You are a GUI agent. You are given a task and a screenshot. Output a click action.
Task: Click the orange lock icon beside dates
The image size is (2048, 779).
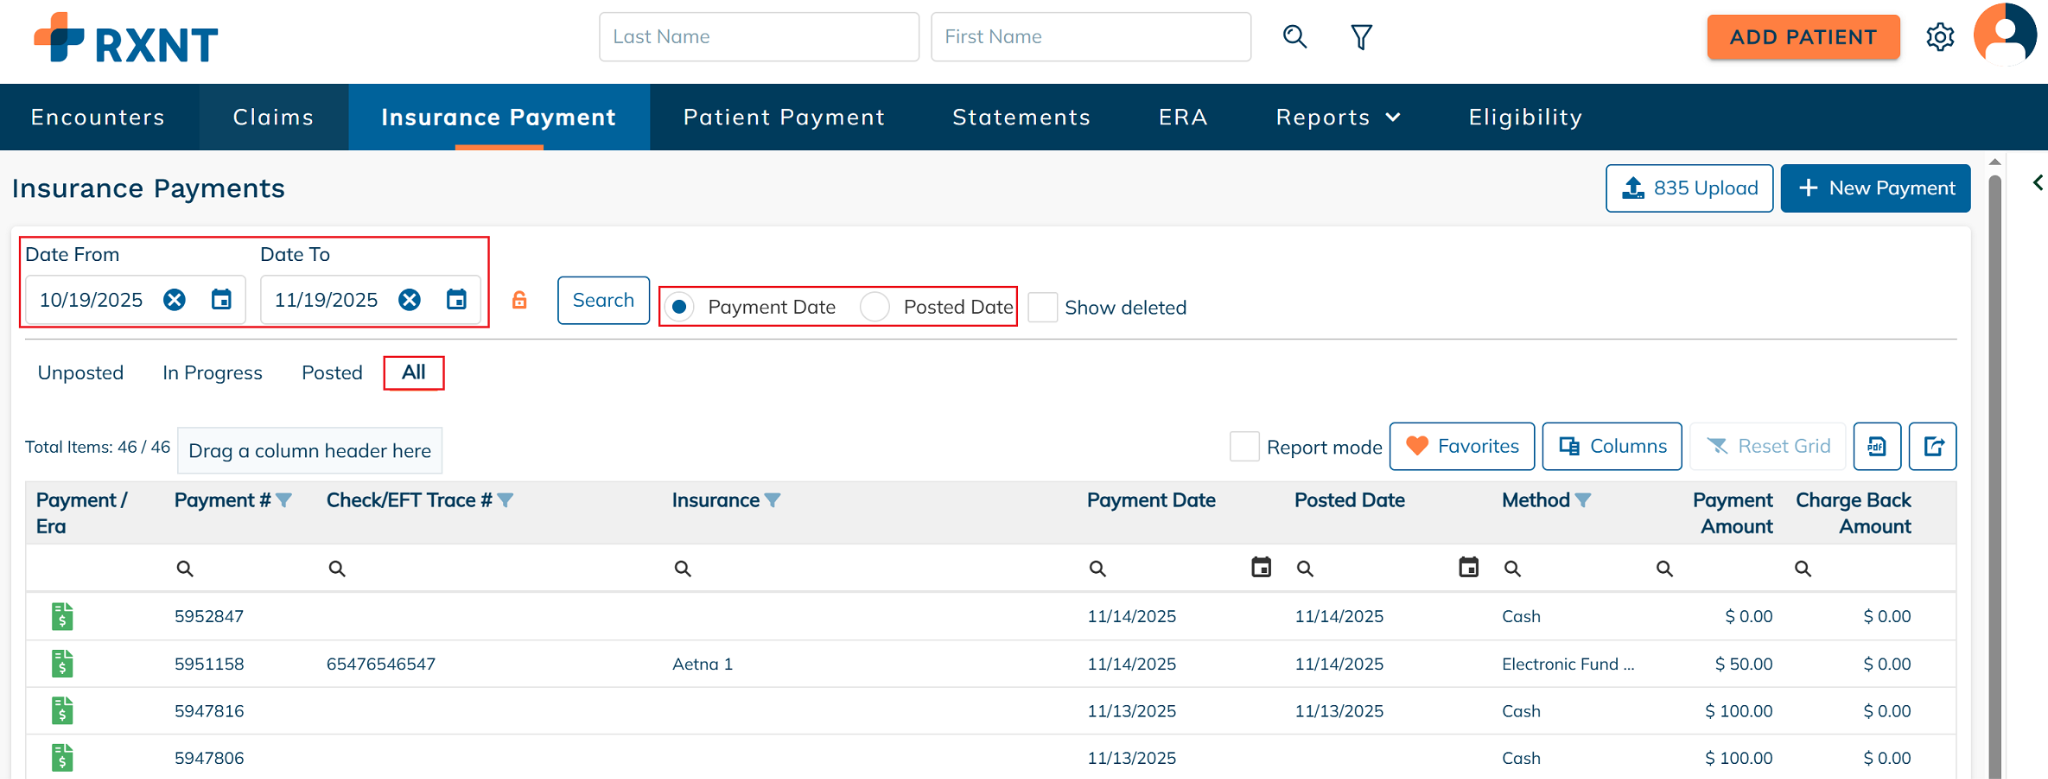(519, 300)
